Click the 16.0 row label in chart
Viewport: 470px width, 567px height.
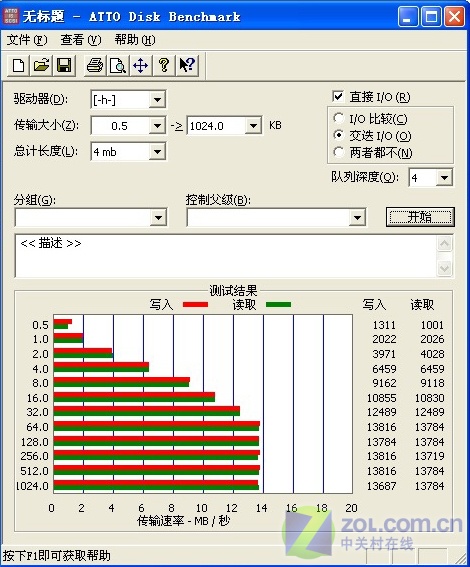click(38, 398)
